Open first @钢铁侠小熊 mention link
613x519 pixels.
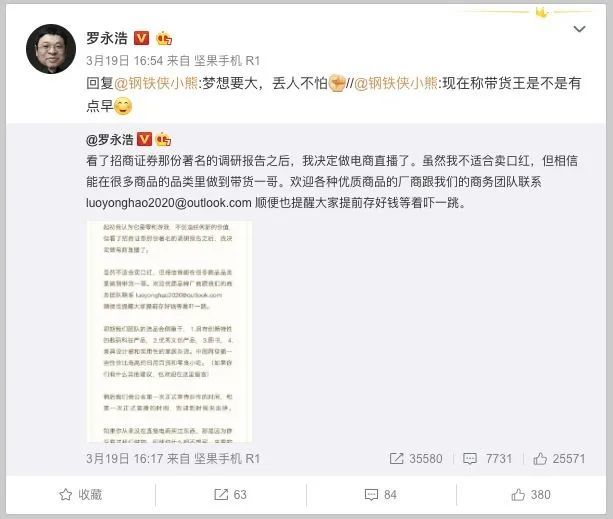[156, 83]
